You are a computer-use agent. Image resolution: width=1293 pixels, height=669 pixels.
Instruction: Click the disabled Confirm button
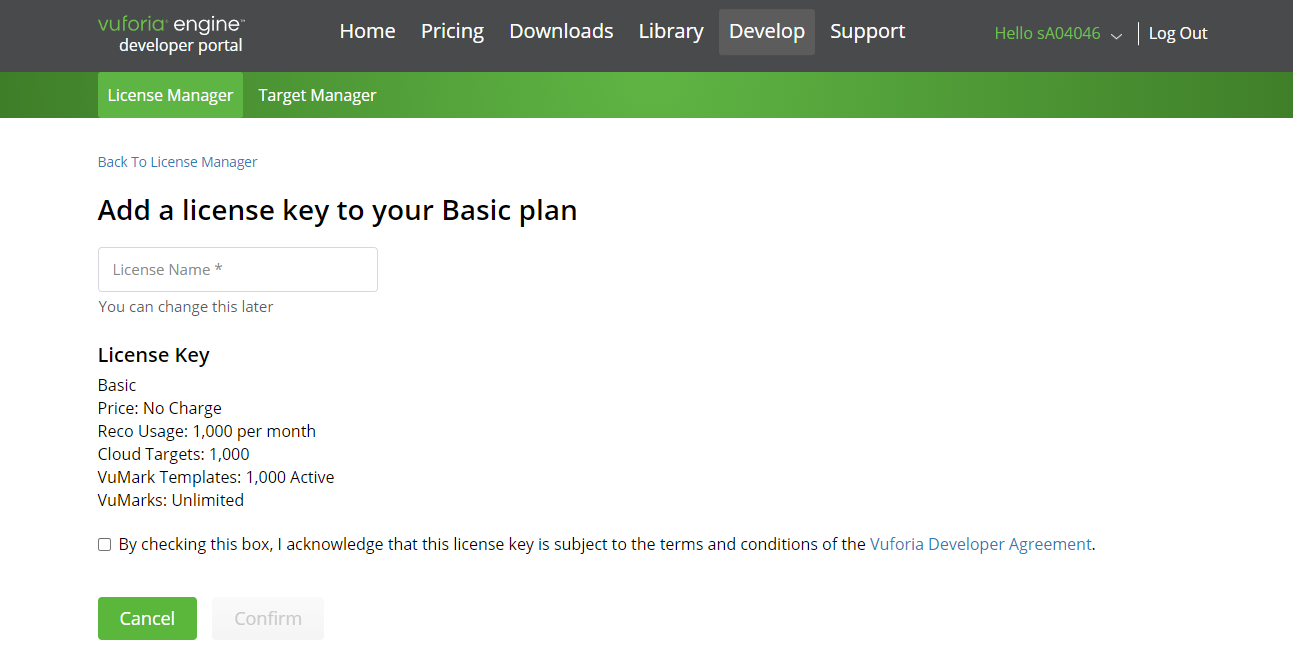[268, 618]
